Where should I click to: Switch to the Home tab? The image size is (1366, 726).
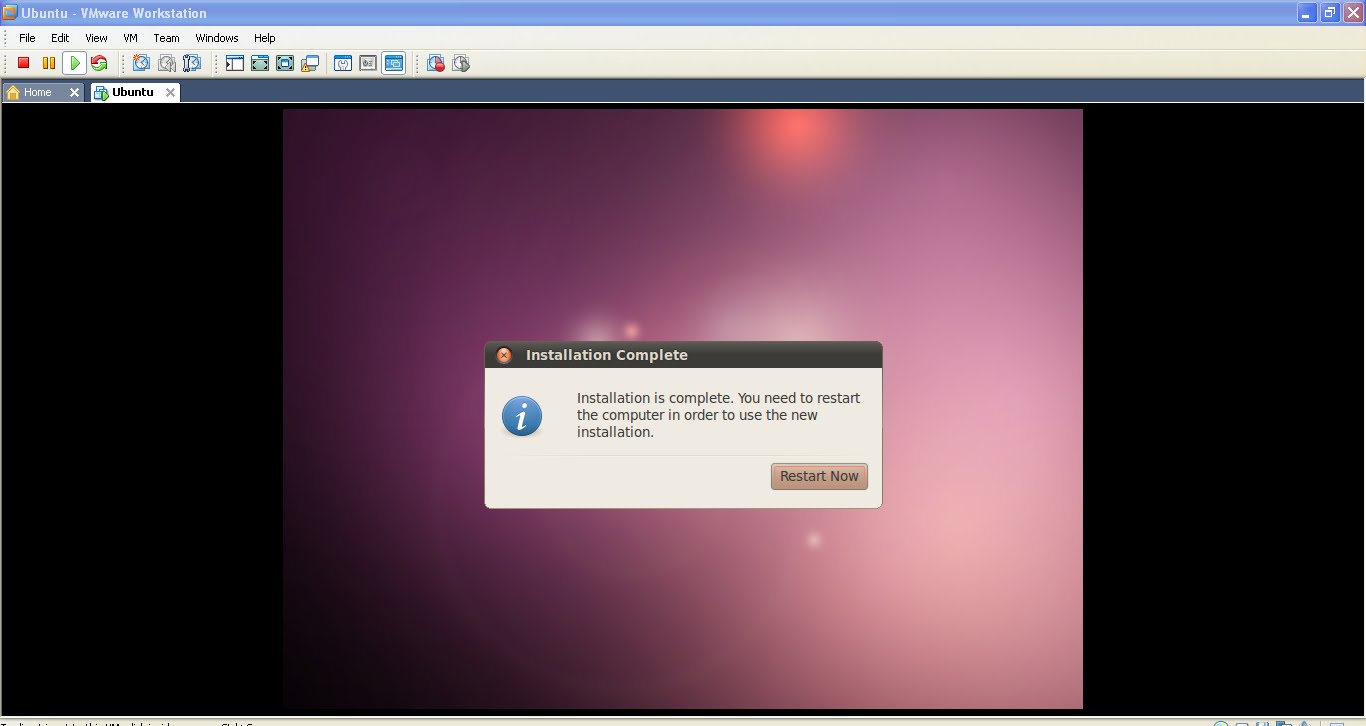click(37, 92)
